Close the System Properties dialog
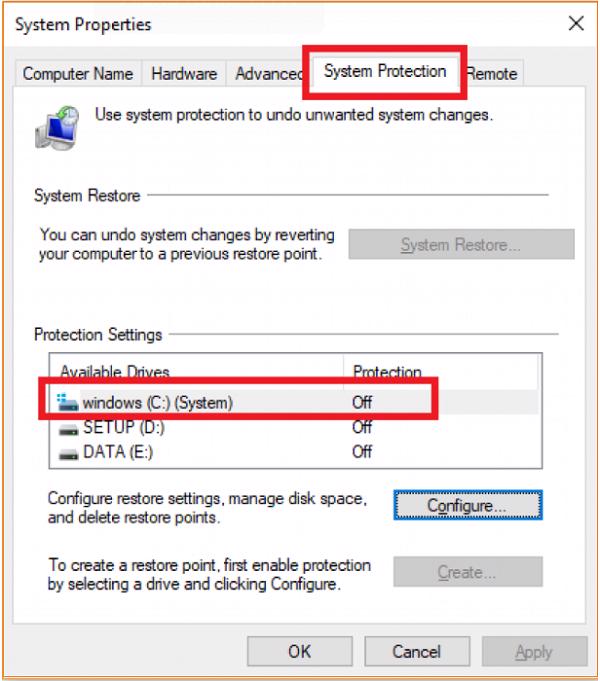 (x=575, y=23)
